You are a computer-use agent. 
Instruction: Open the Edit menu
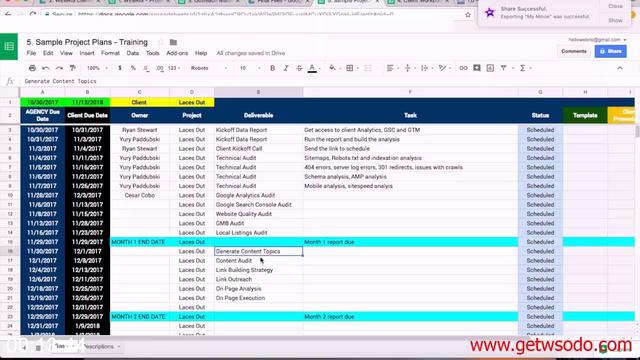coord(48,53)
